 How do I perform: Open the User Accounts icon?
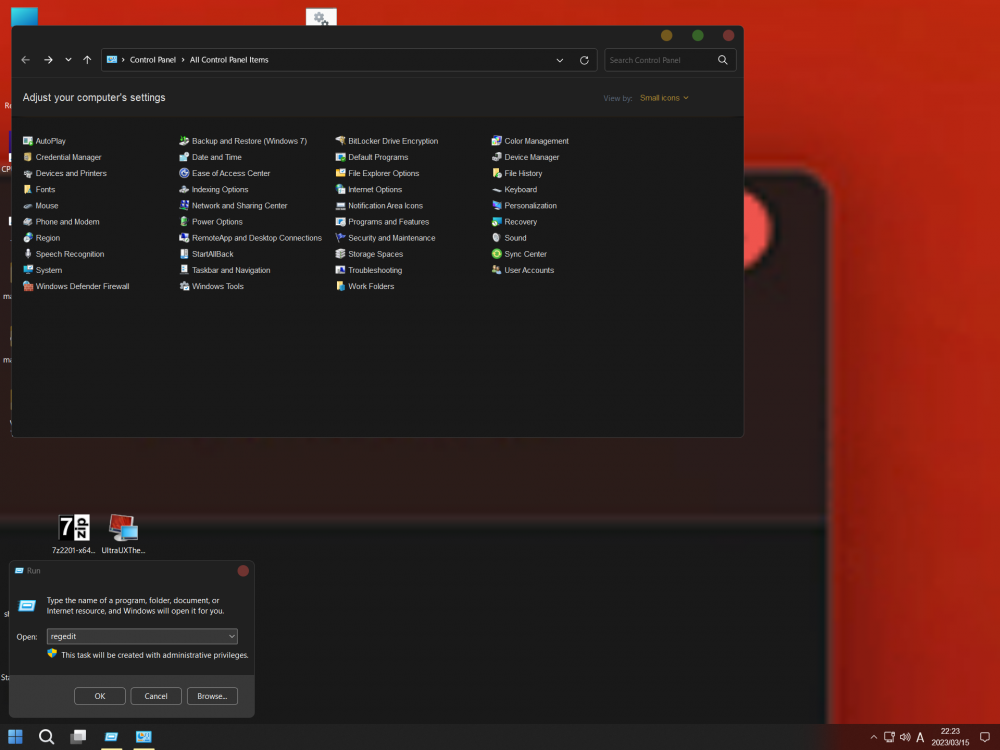pyautogui.click(x=496, y=270)
